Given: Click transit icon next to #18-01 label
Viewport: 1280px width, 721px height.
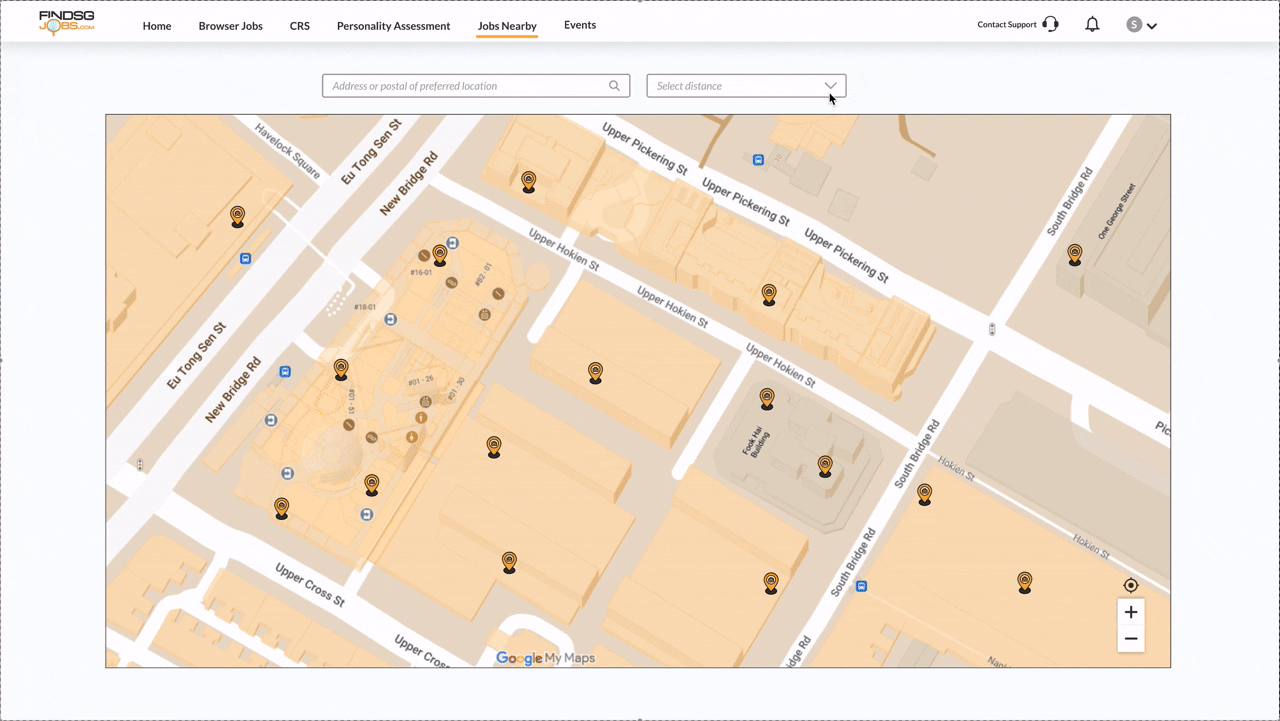Looking at the screenshot, I should tap(391, 319).
